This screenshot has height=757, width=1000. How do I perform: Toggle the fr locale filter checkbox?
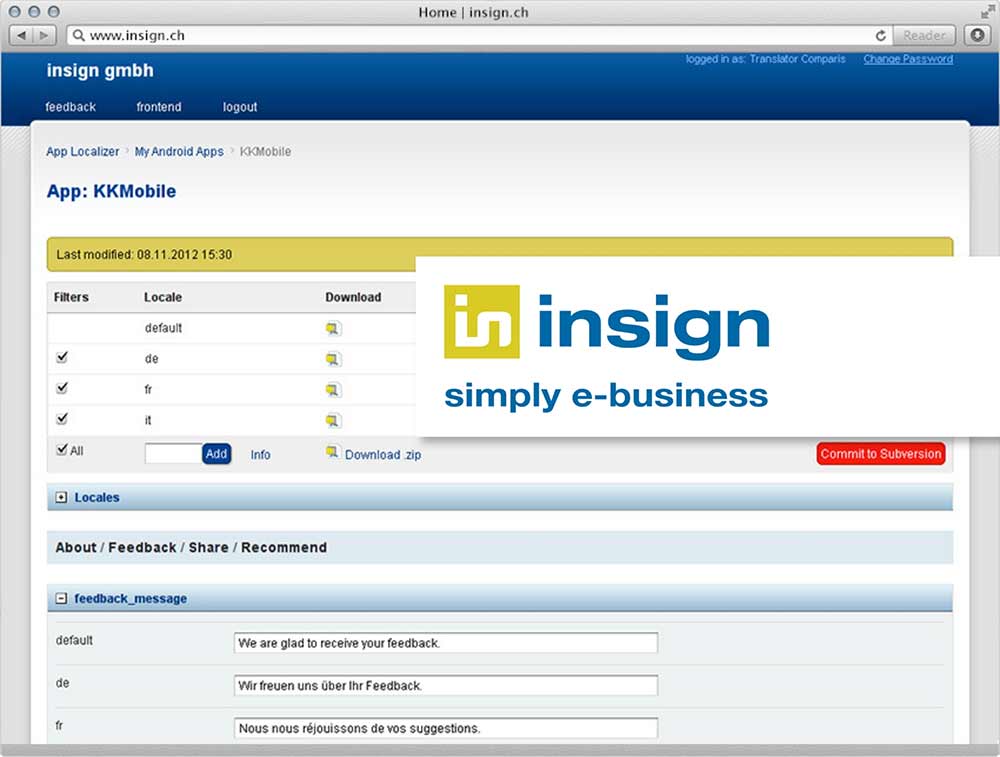click(x=62, y=388)
